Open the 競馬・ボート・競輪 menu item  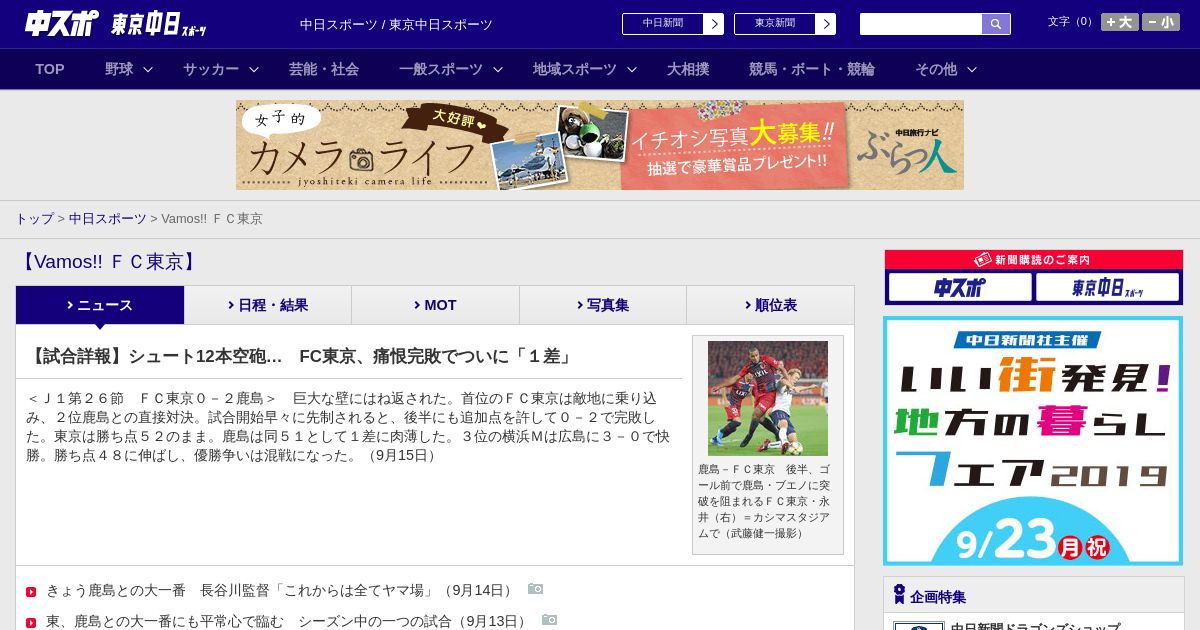point(812,69)
